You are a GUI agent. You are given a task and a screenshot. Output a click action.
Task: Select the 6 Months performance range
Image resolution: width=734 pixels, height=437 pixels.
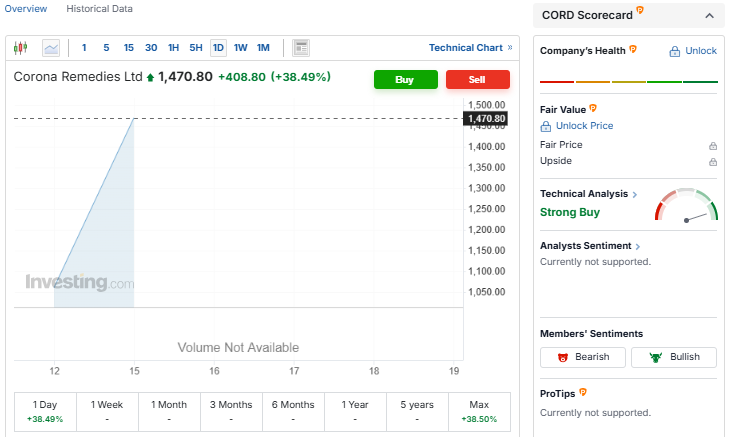293,411
